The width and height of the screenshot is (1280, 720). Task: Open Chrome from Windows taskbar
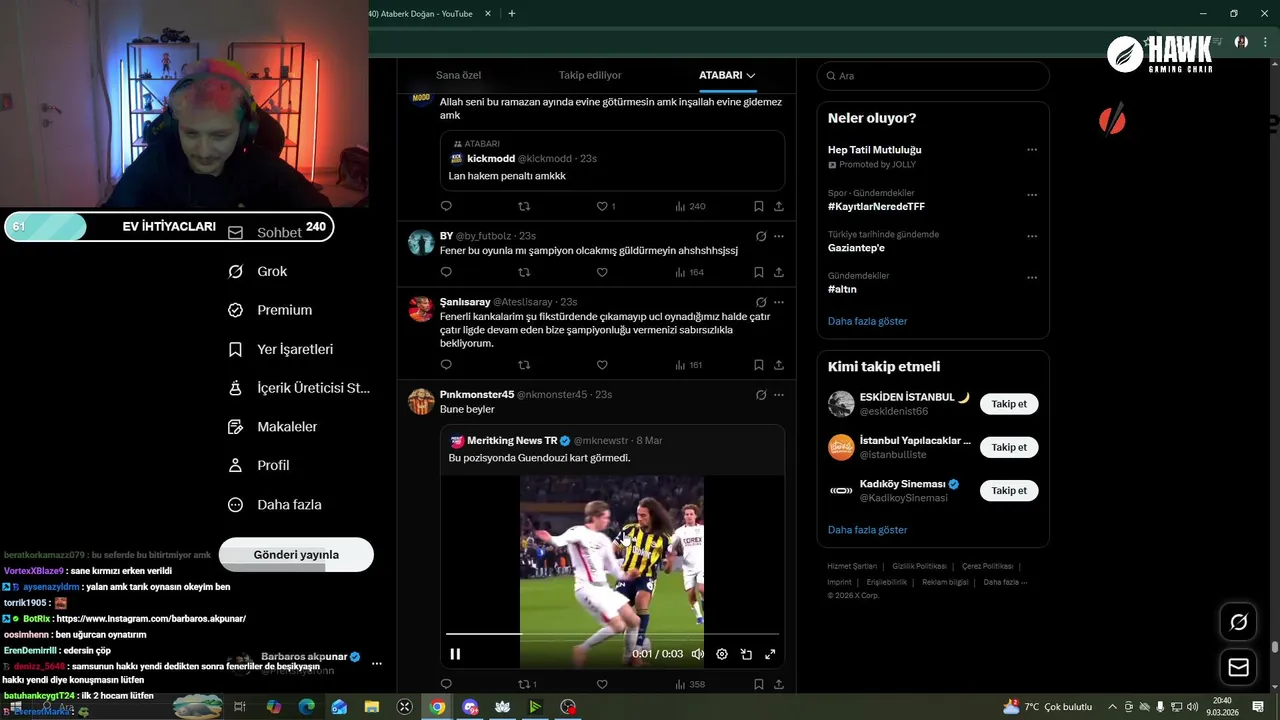click(437, 707)
